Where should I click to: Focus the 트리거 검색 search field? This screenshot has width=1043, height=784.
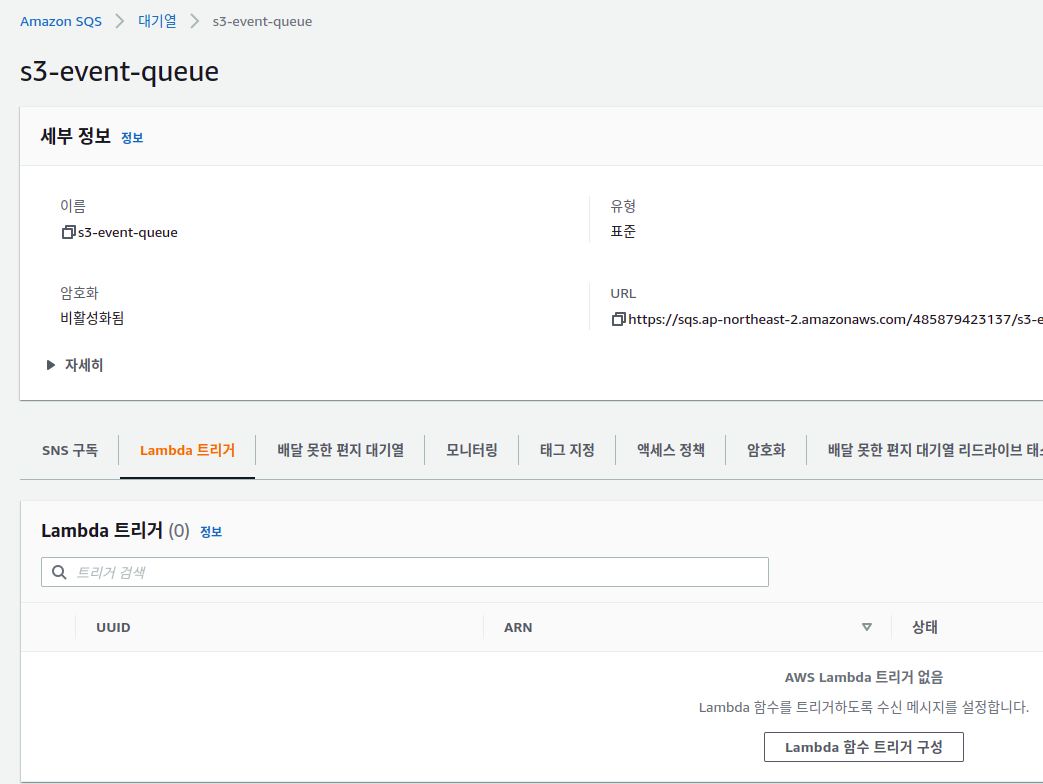(404, 572)
